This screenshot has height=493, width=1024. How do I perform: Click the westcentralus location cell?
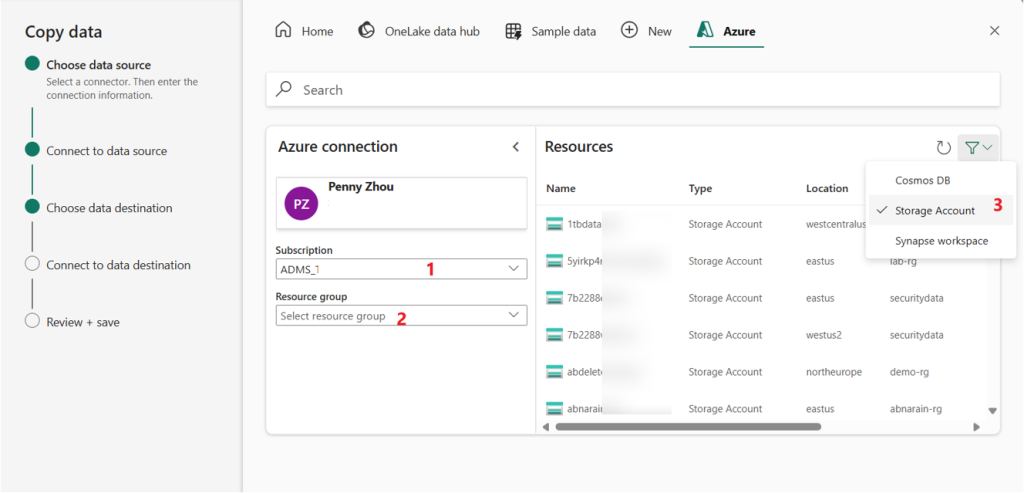[837, 224]
